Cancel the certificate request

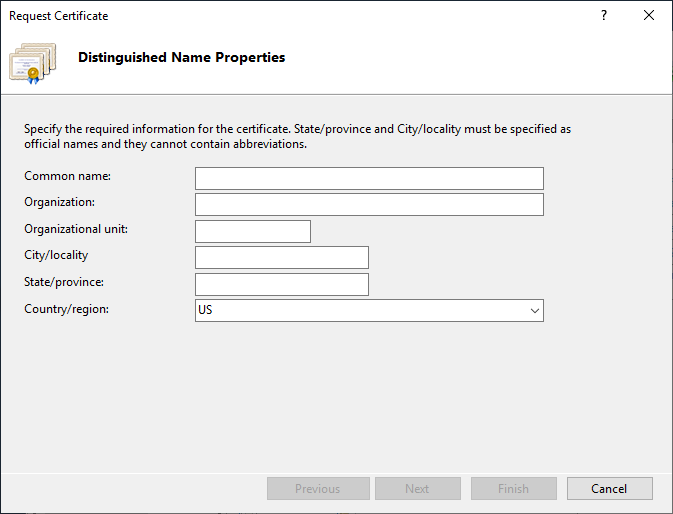pyautogui.click(x=609, y=489)
